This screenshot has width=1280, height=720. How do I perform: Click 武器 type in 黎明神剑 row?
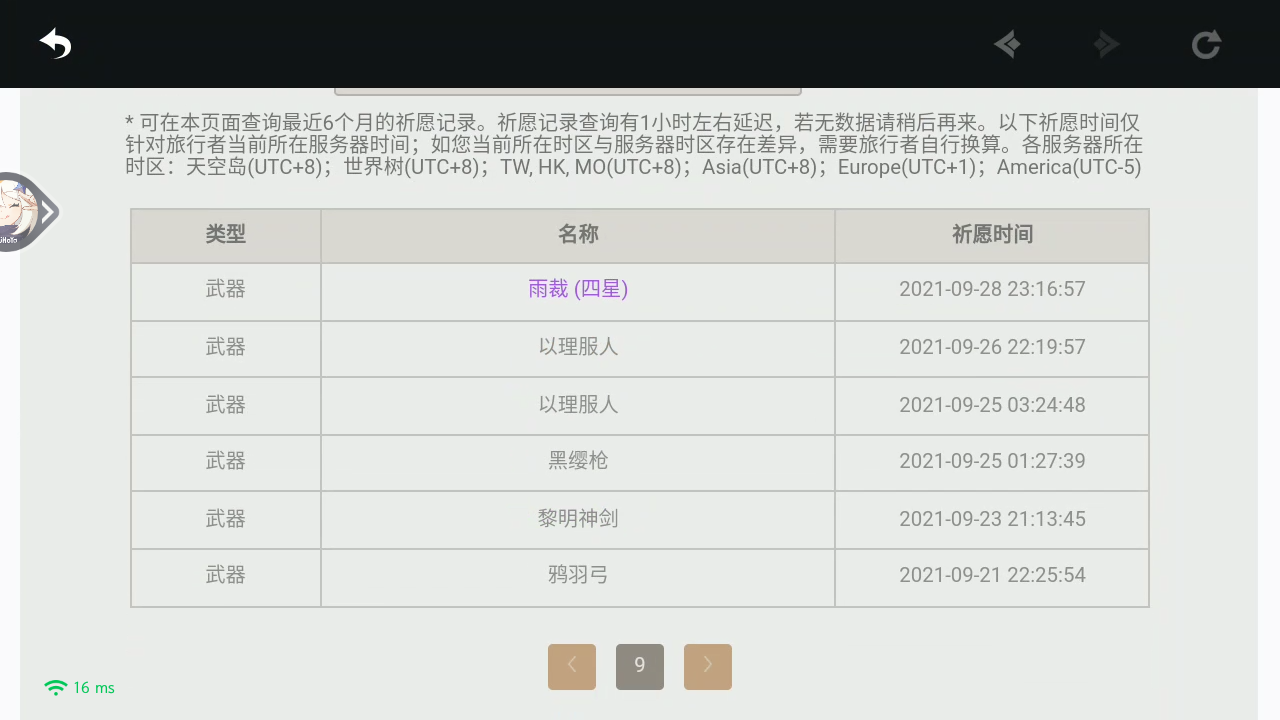coord(226,519)
